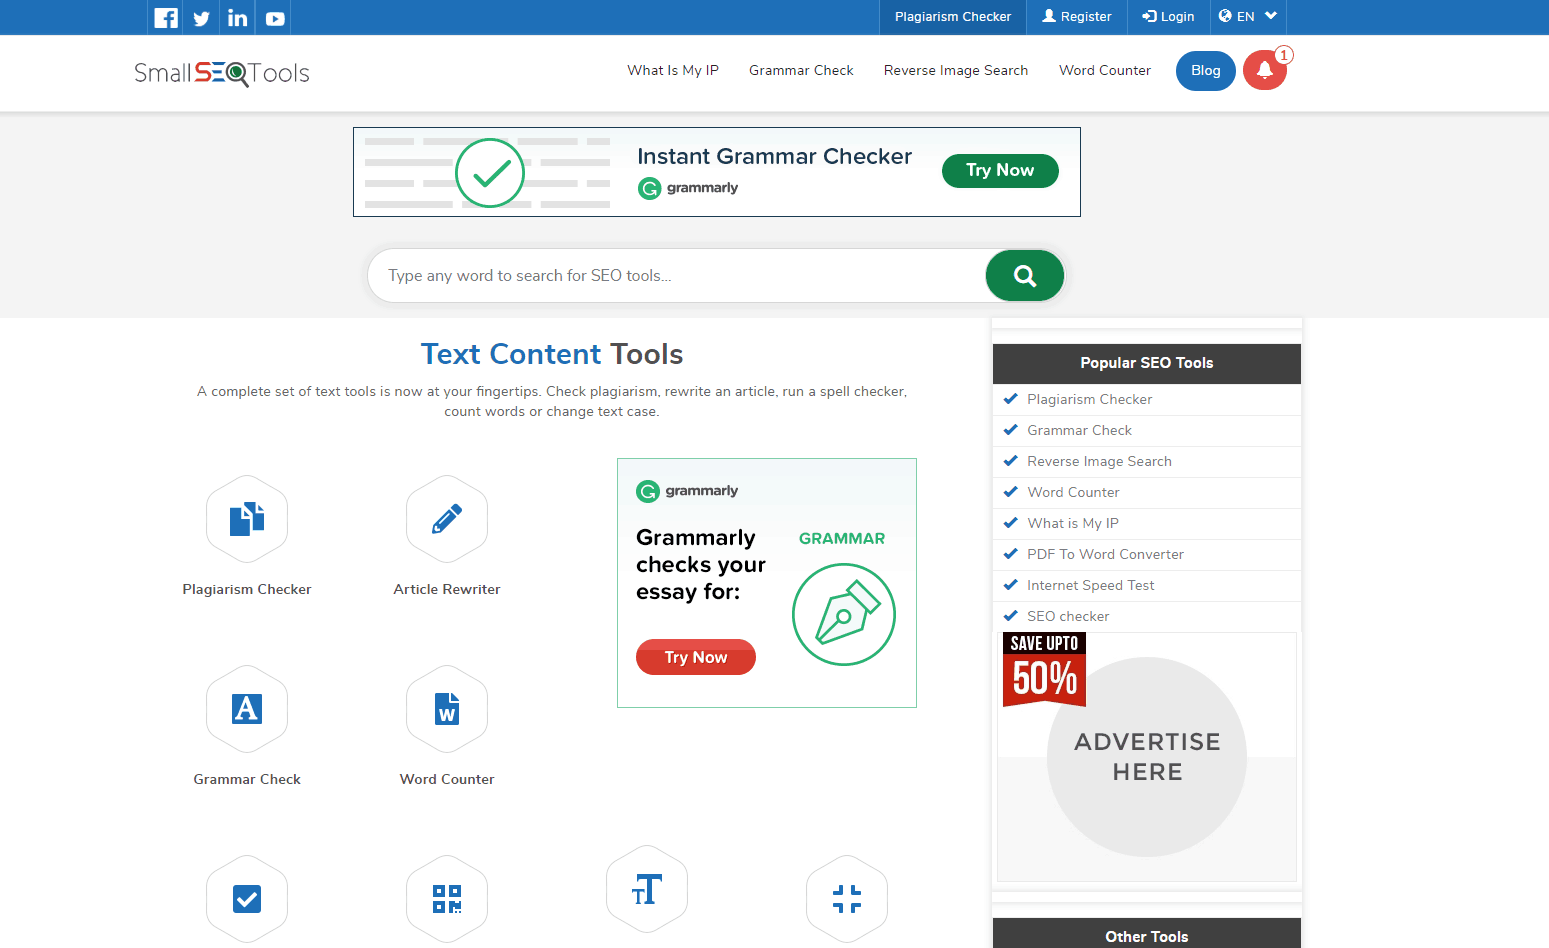This screenshot has width=1549, height=948.
Task: Open the Article Rewriter pencil icon
Action: [x=447, y=519]
